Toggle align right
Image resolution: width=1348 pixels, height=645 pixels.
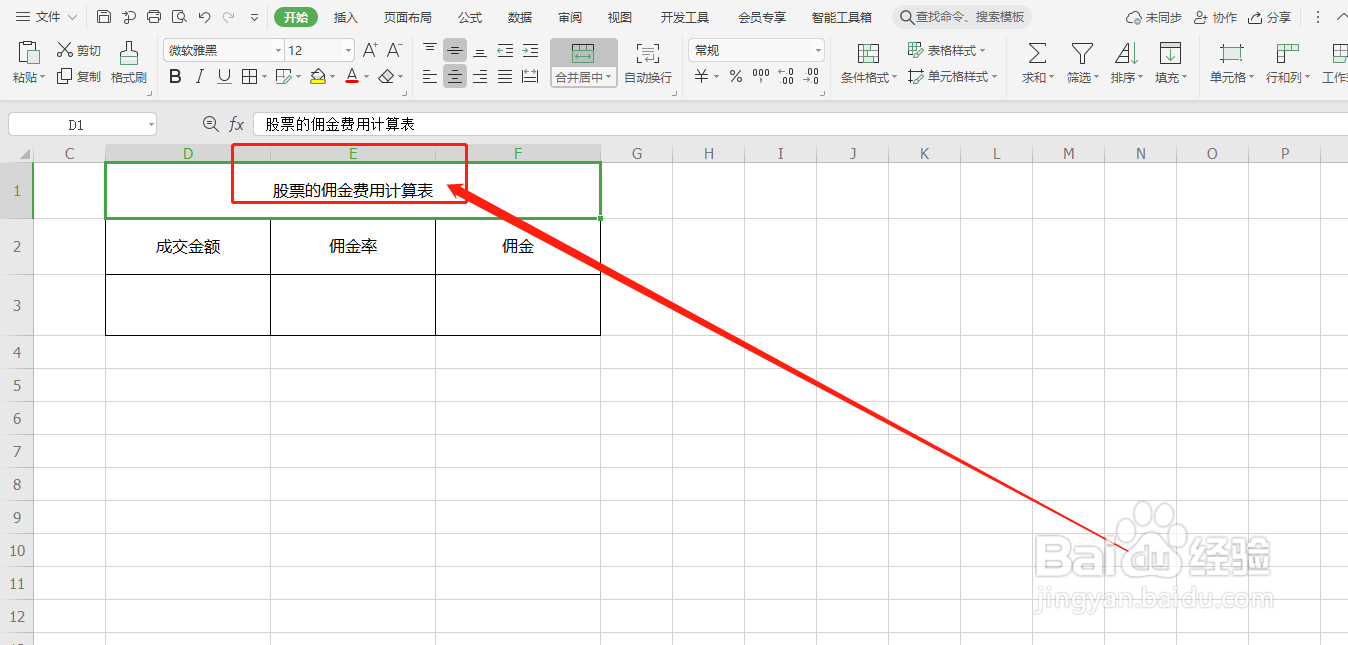tap(480, 76)
